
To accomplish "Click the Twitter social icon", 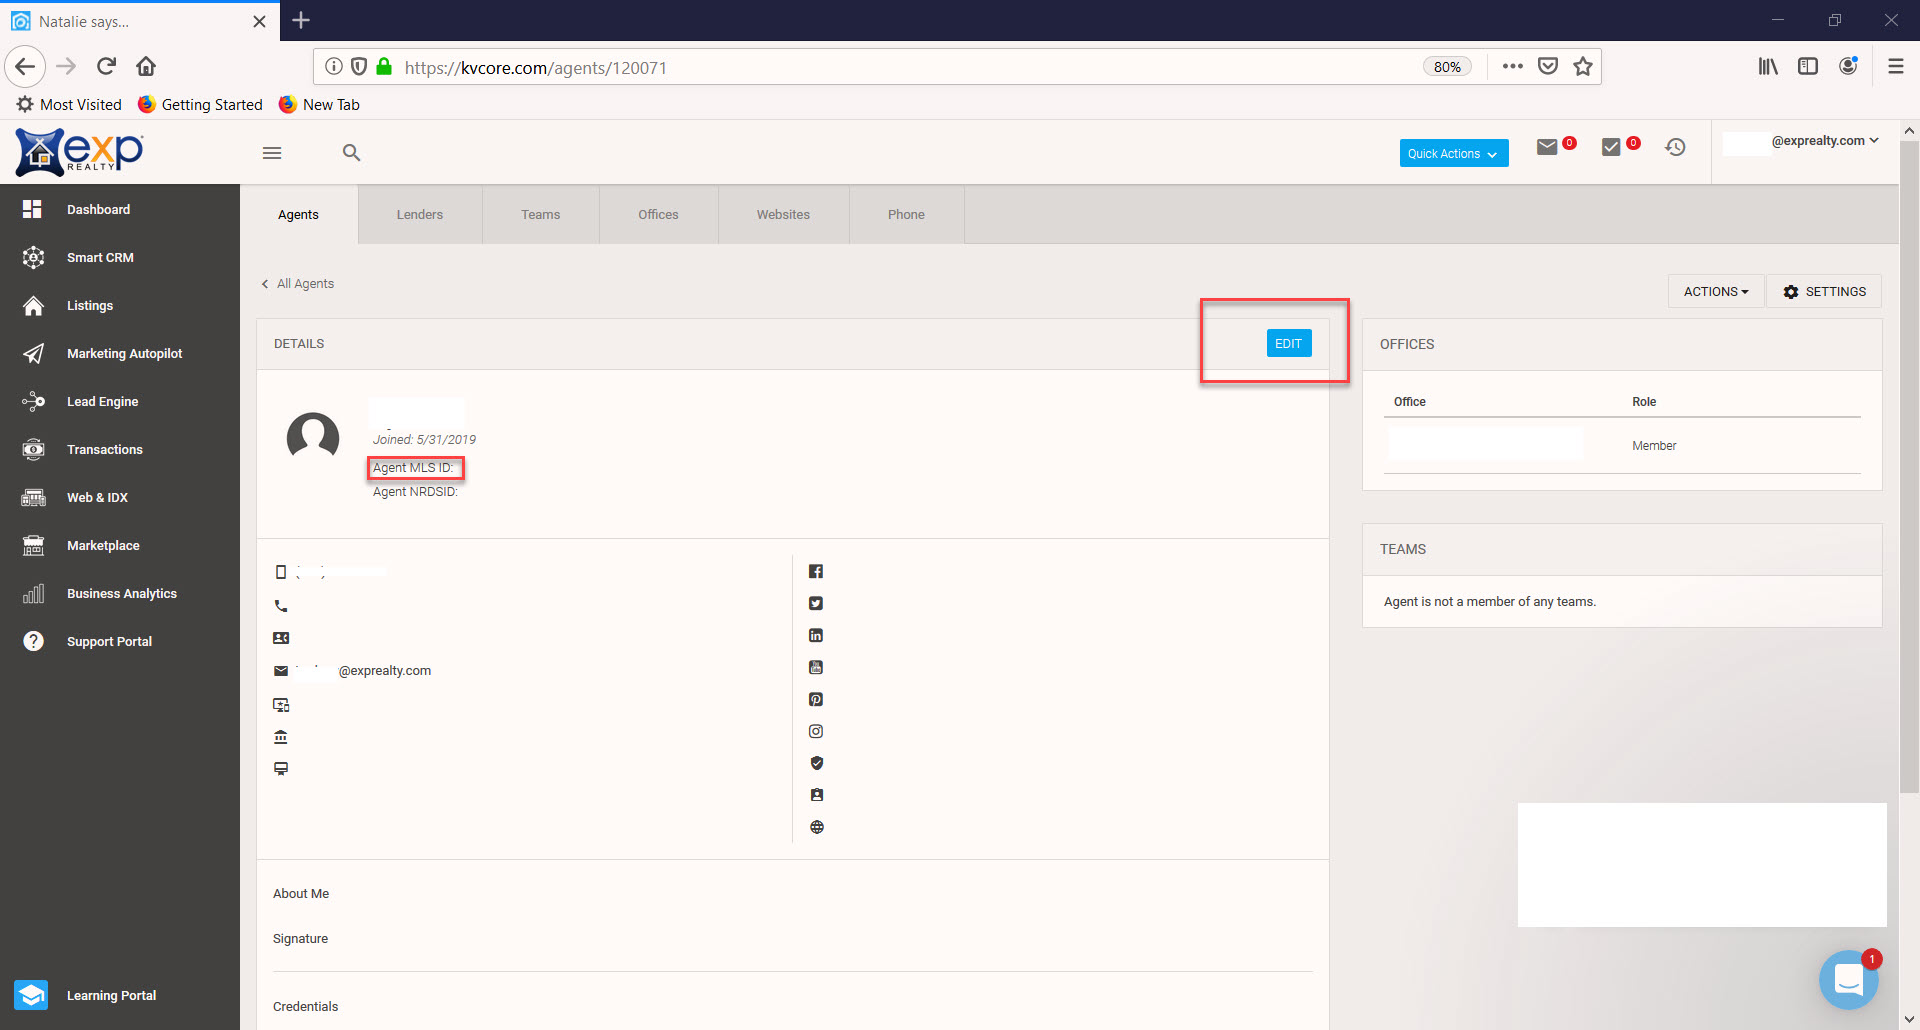I will click(x=816, y=603).
